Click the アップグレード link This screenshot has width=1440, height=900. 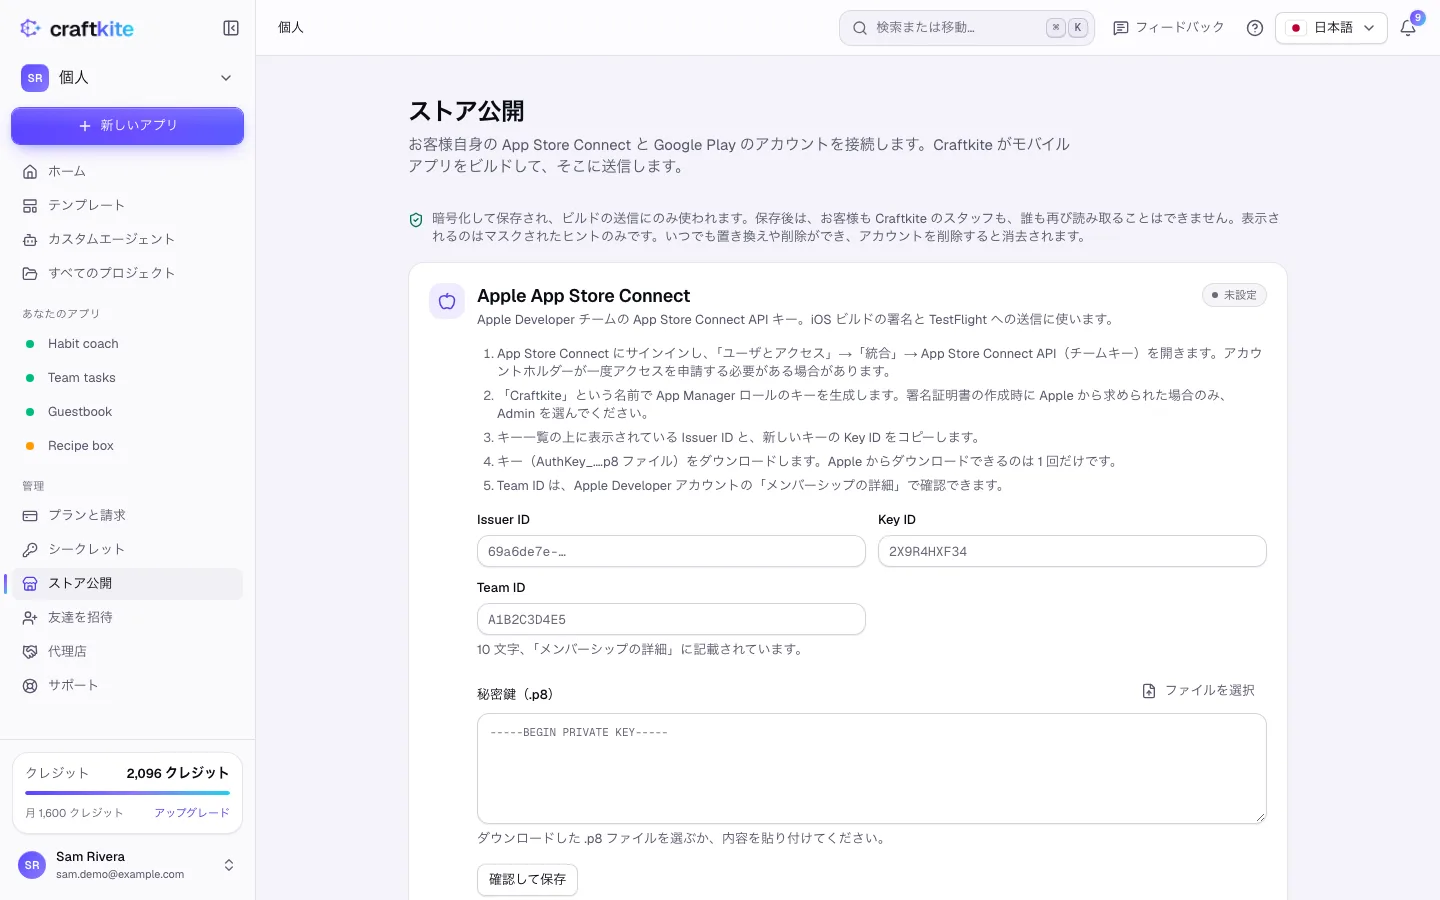(192, 813)
